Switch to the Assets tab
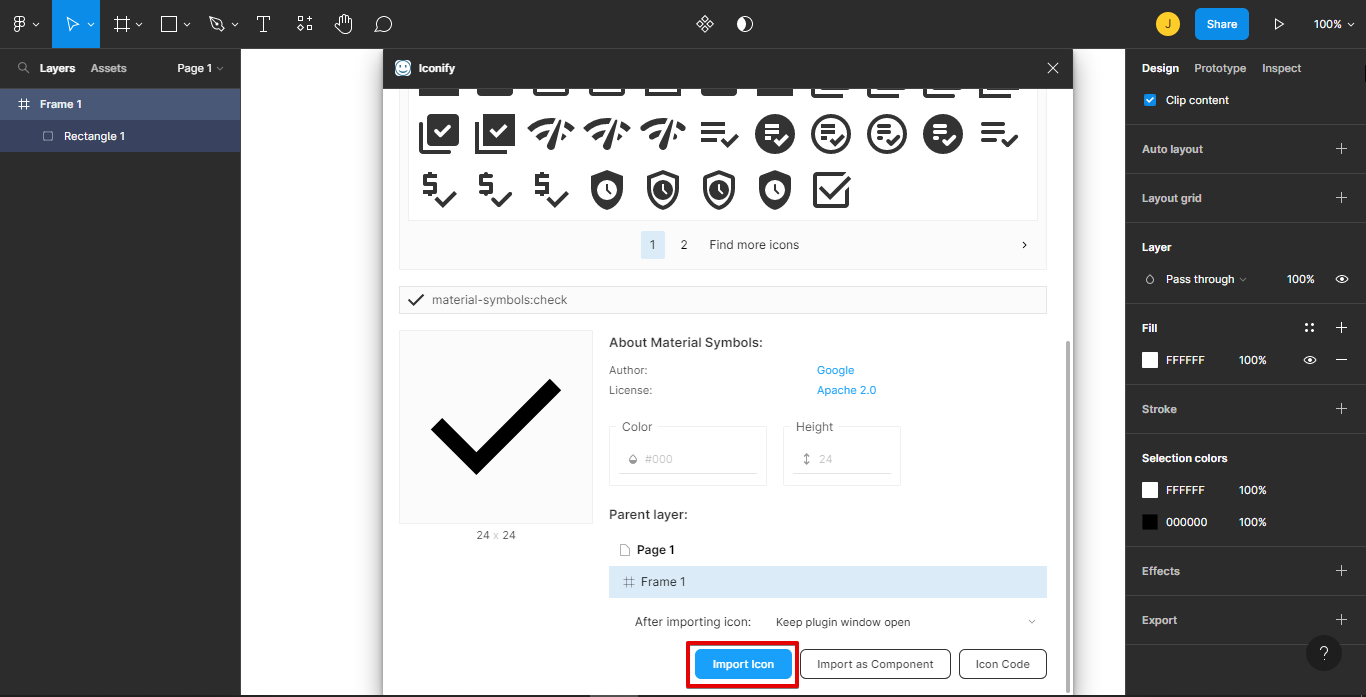 point(108,68)
